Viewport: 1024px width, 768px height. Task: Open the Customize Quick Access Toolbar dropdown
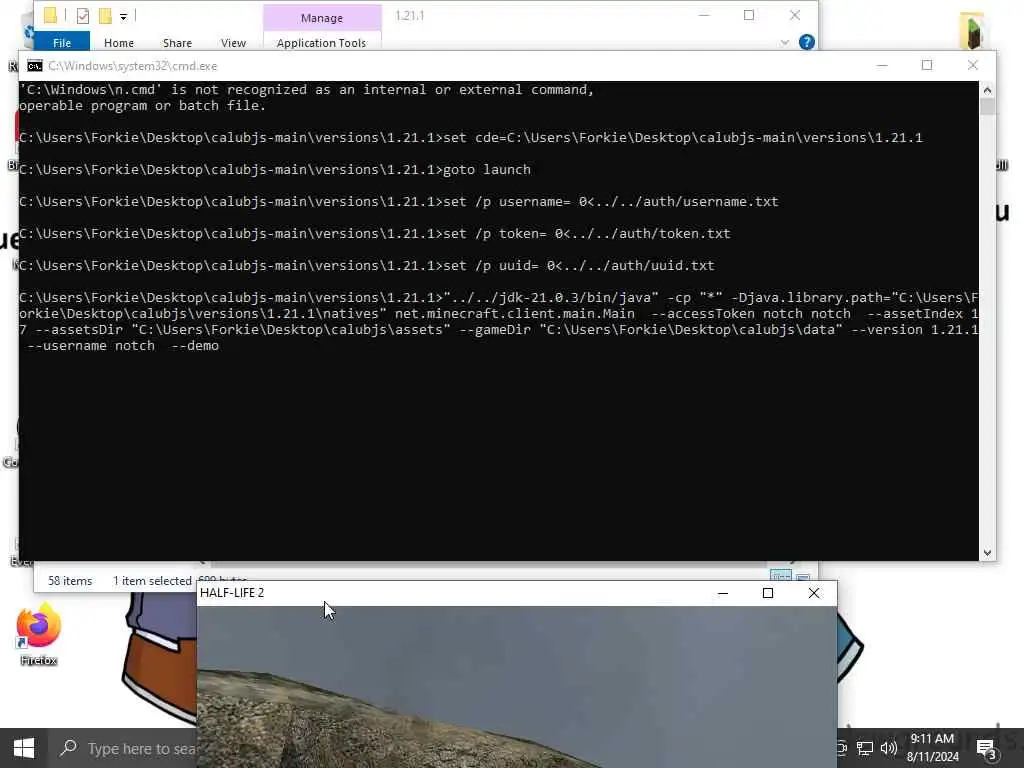pyautogui.click(x=123, y=16)
